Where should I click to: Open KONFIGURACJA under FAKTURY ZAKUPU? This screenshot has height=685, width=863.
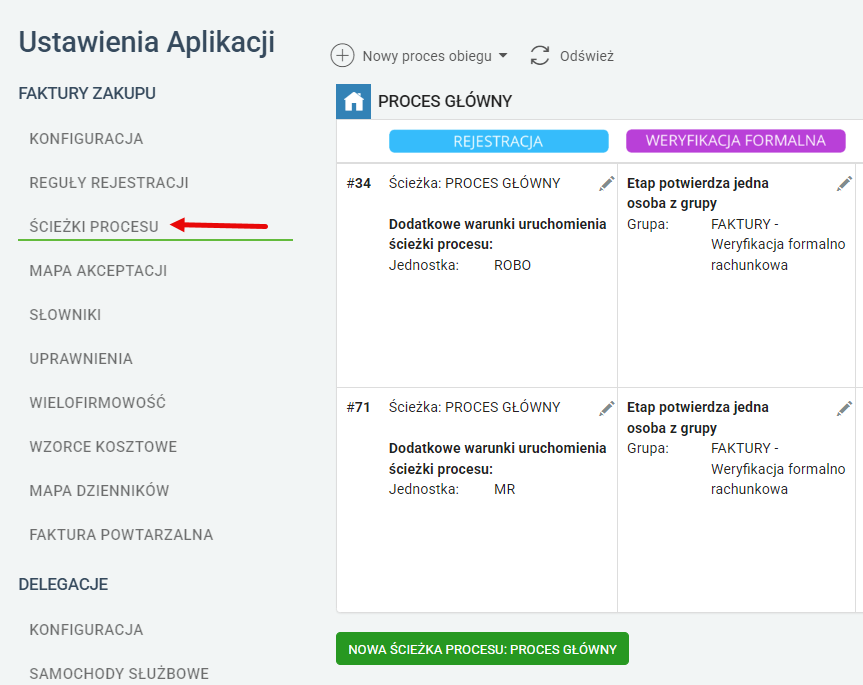pos(86,139)
